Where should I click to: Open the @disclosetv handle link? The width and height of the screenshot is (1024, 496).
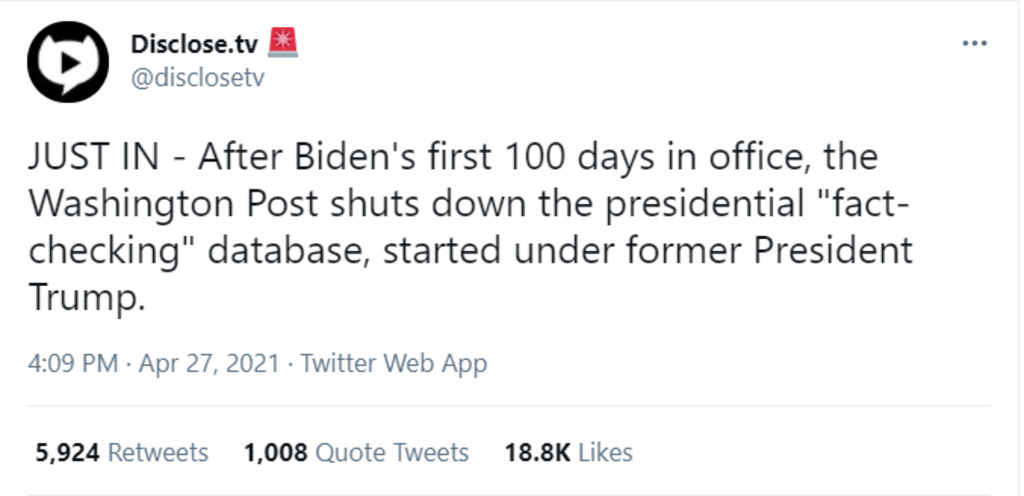[x=198, y=79]
